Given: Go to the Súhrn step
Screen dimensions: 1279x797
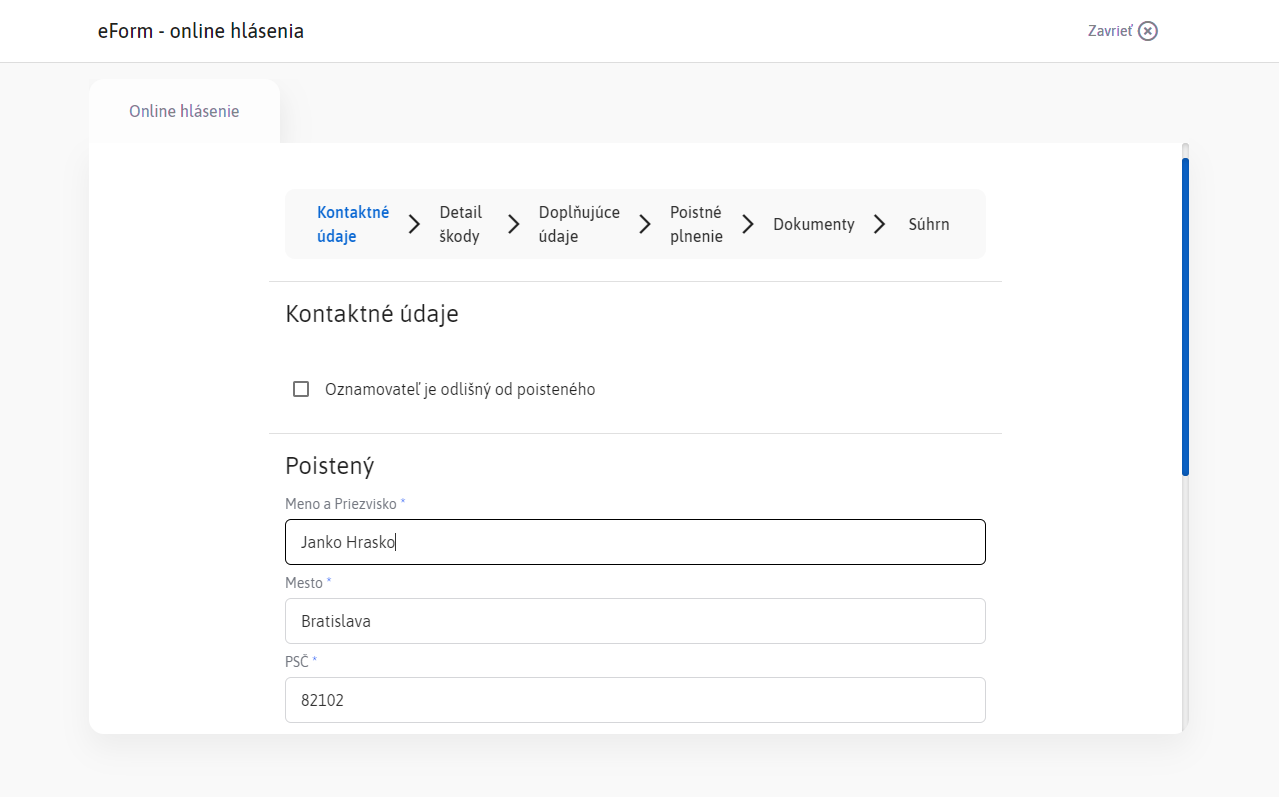Looking at the screenshot, I should (929, 224).
